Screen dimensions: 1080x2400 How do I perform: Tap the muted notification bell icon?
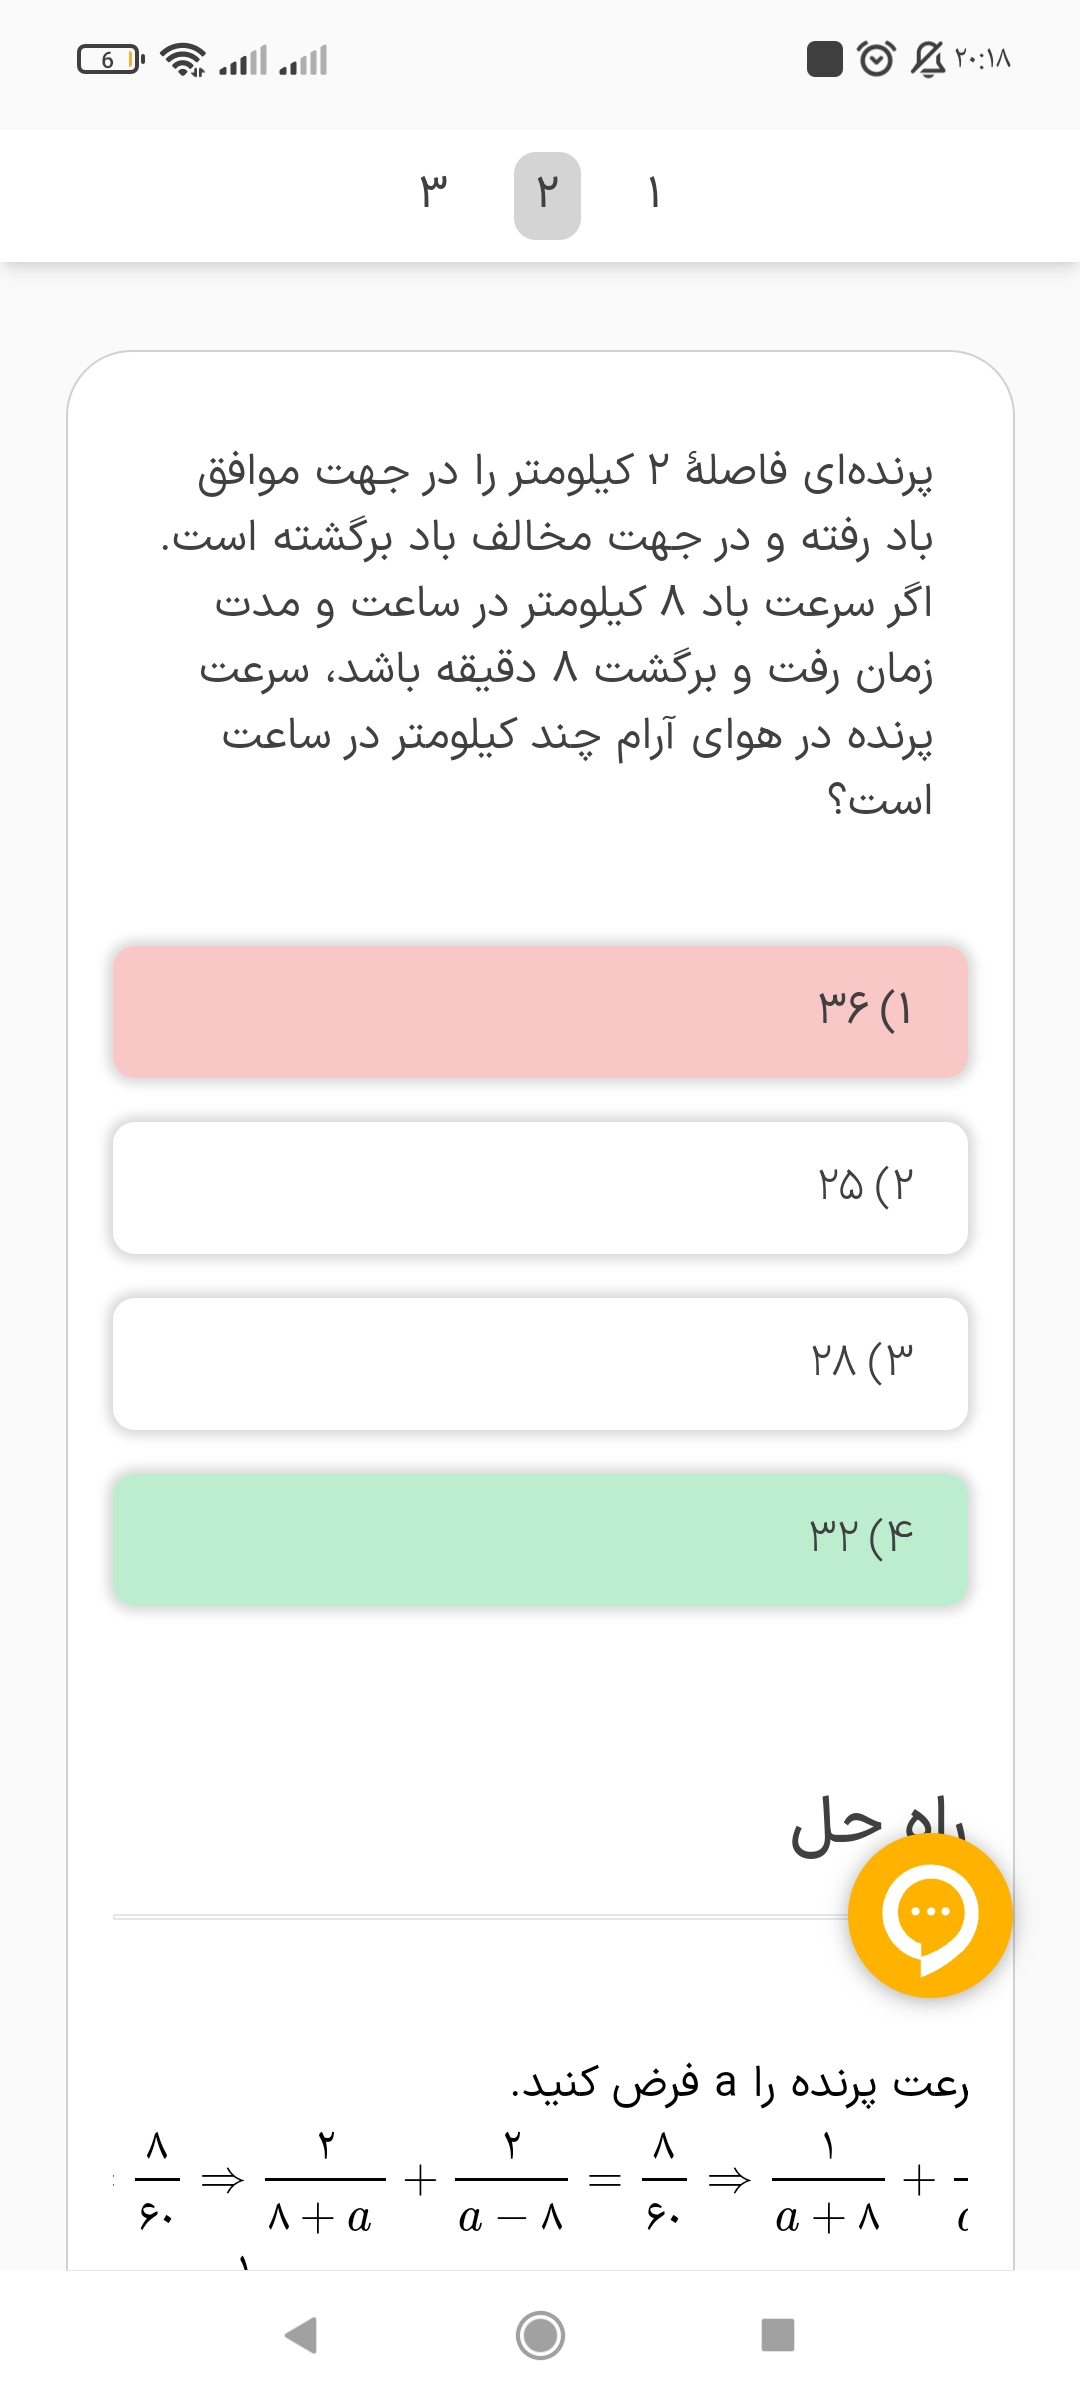(x=928, y=59)
